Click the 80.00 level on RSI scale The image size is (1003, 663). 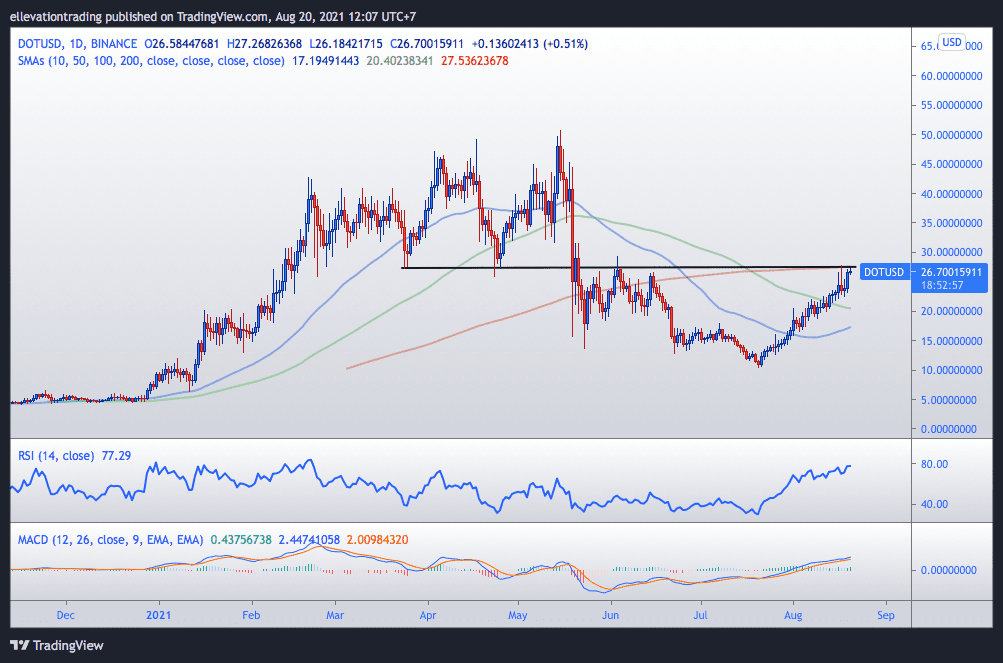pyautogui.click(x=936, y=464)
